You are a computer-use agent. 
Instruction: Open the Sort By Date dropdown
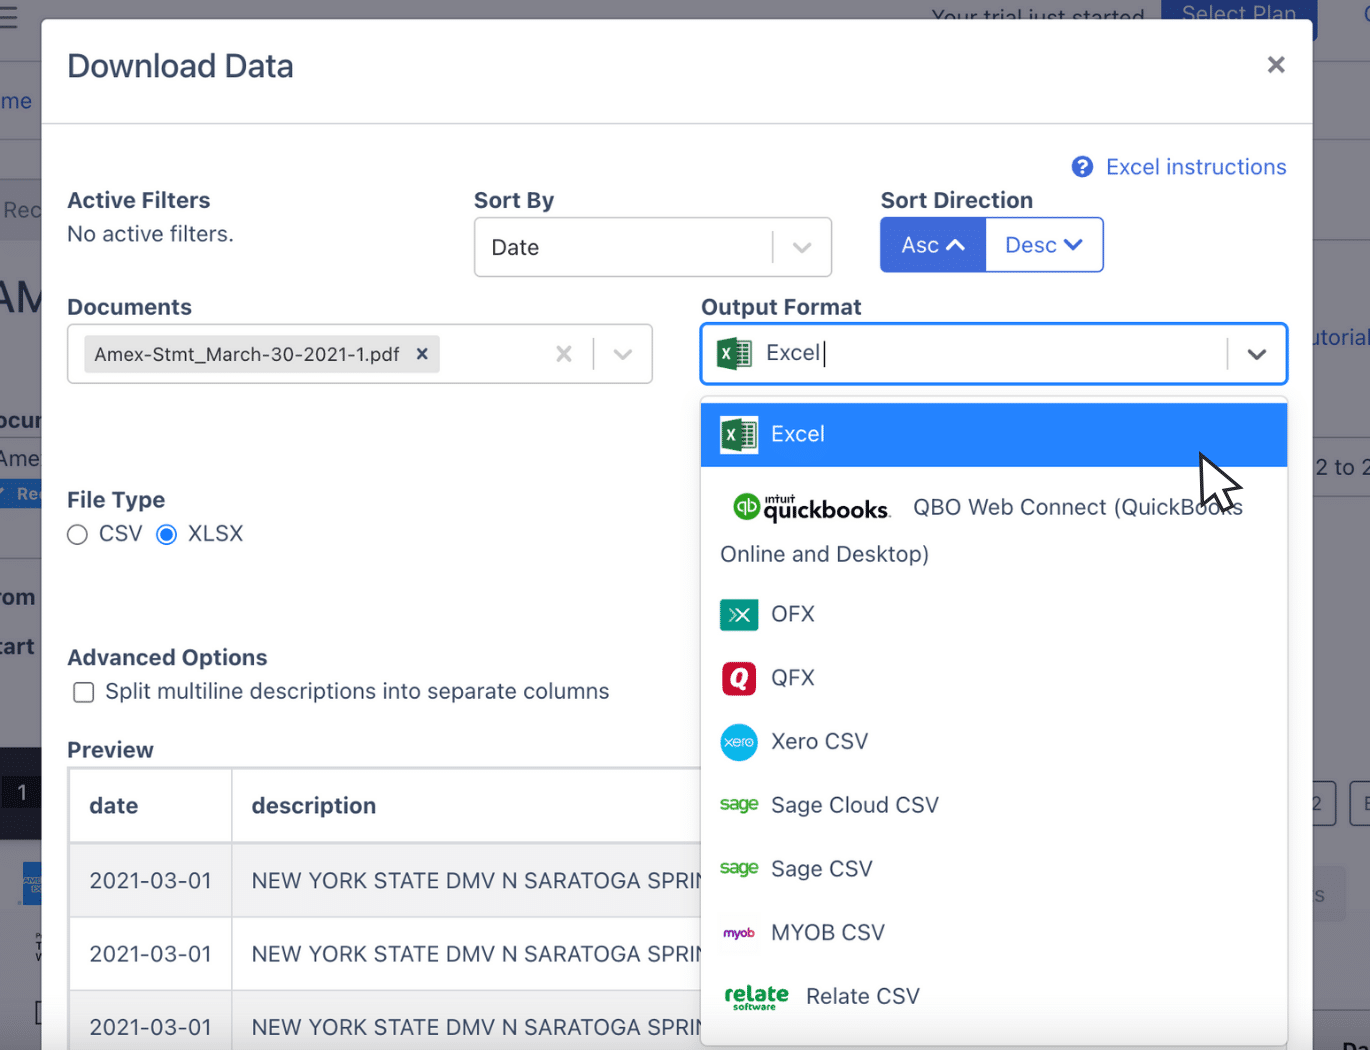[x=652, y=247]
